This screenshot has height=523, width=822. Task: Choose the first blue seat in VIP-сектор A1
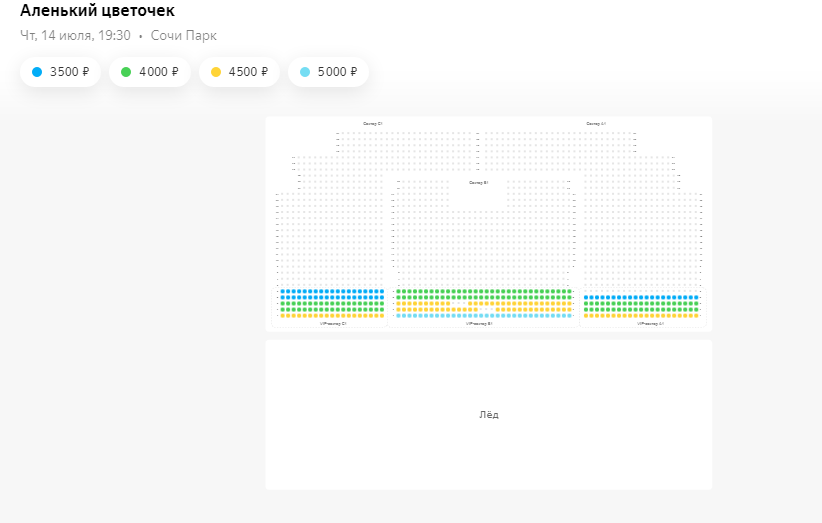coord(586,297)
